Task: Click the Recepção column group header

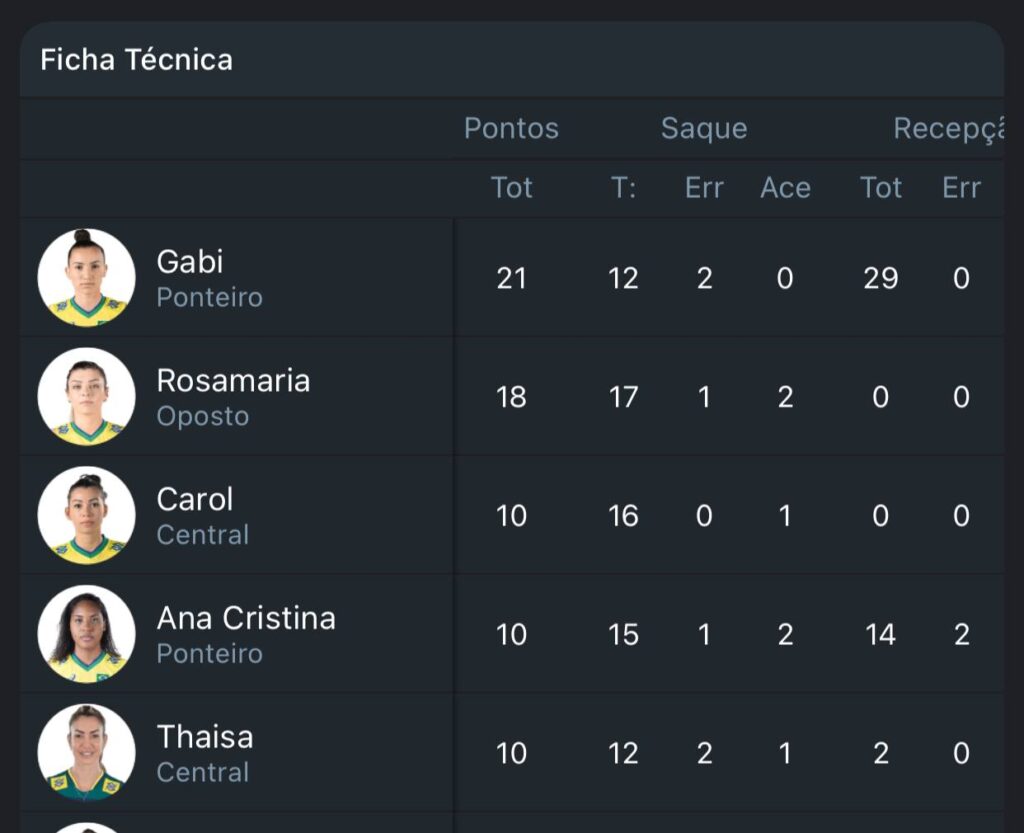Action: pos(948,129)
